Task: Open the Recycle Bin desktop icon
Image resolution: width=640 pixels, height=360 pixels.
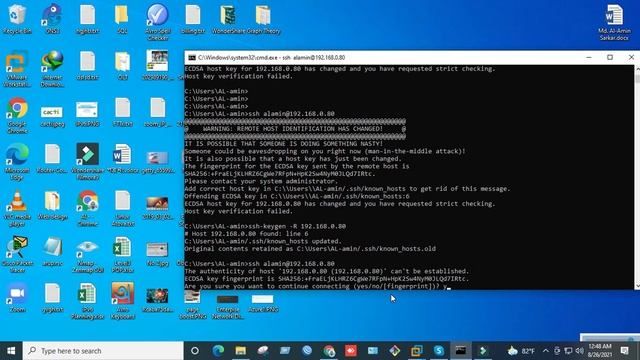Action: [x=17, y=18]
